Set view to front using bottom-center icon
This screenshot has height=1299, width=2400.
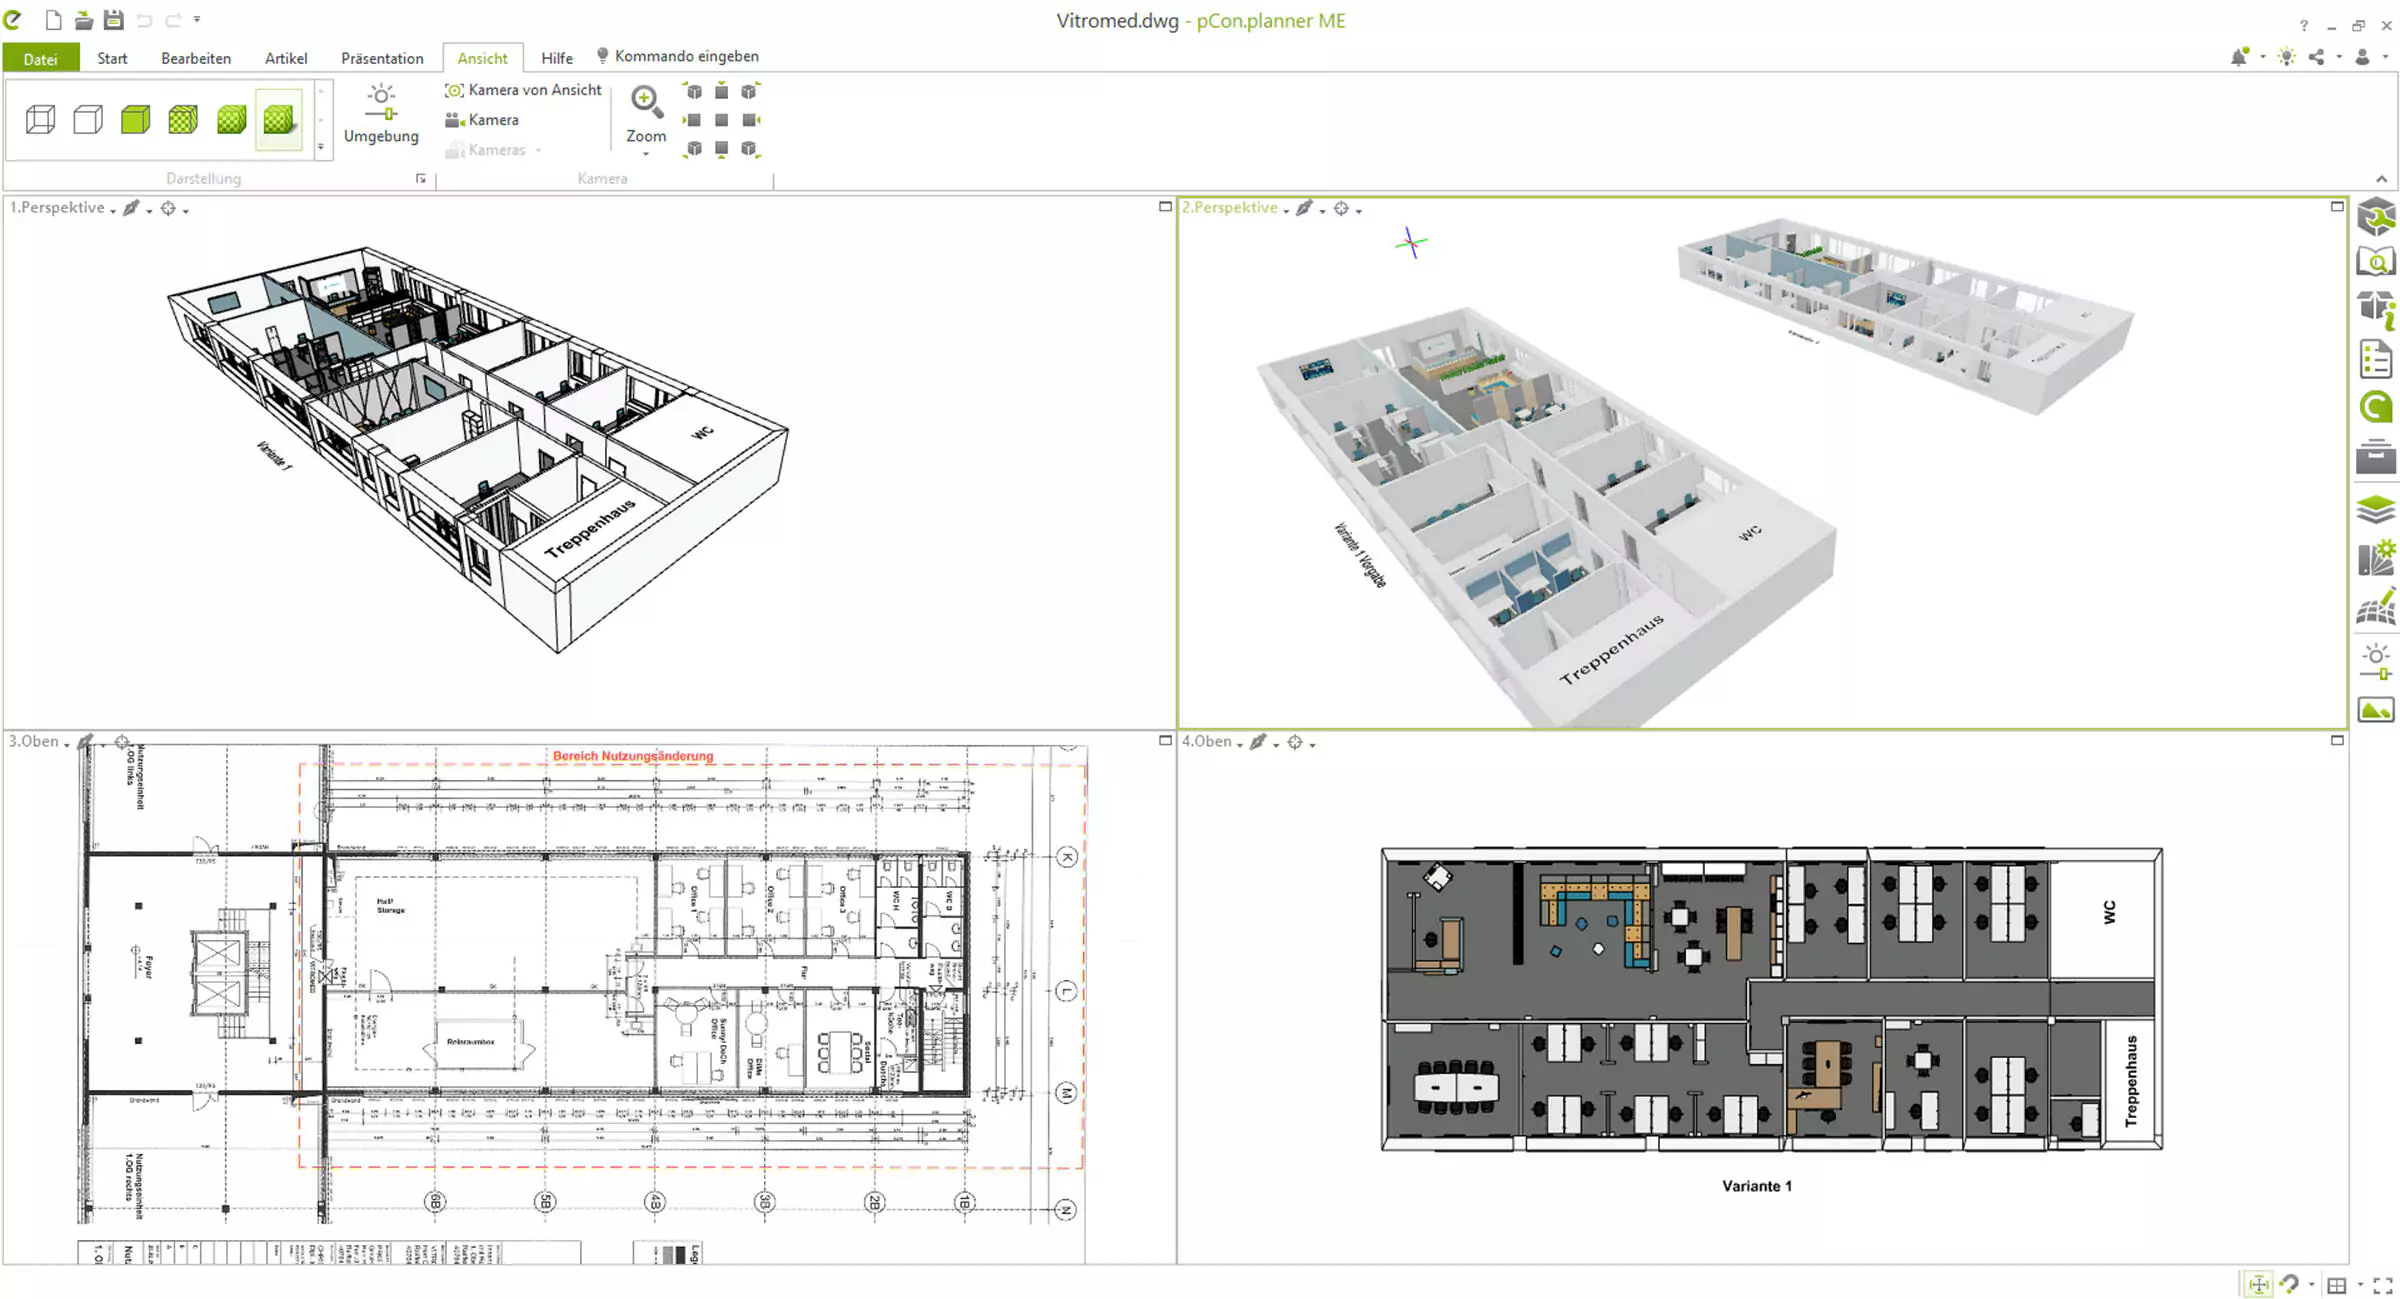click(721, 149)
